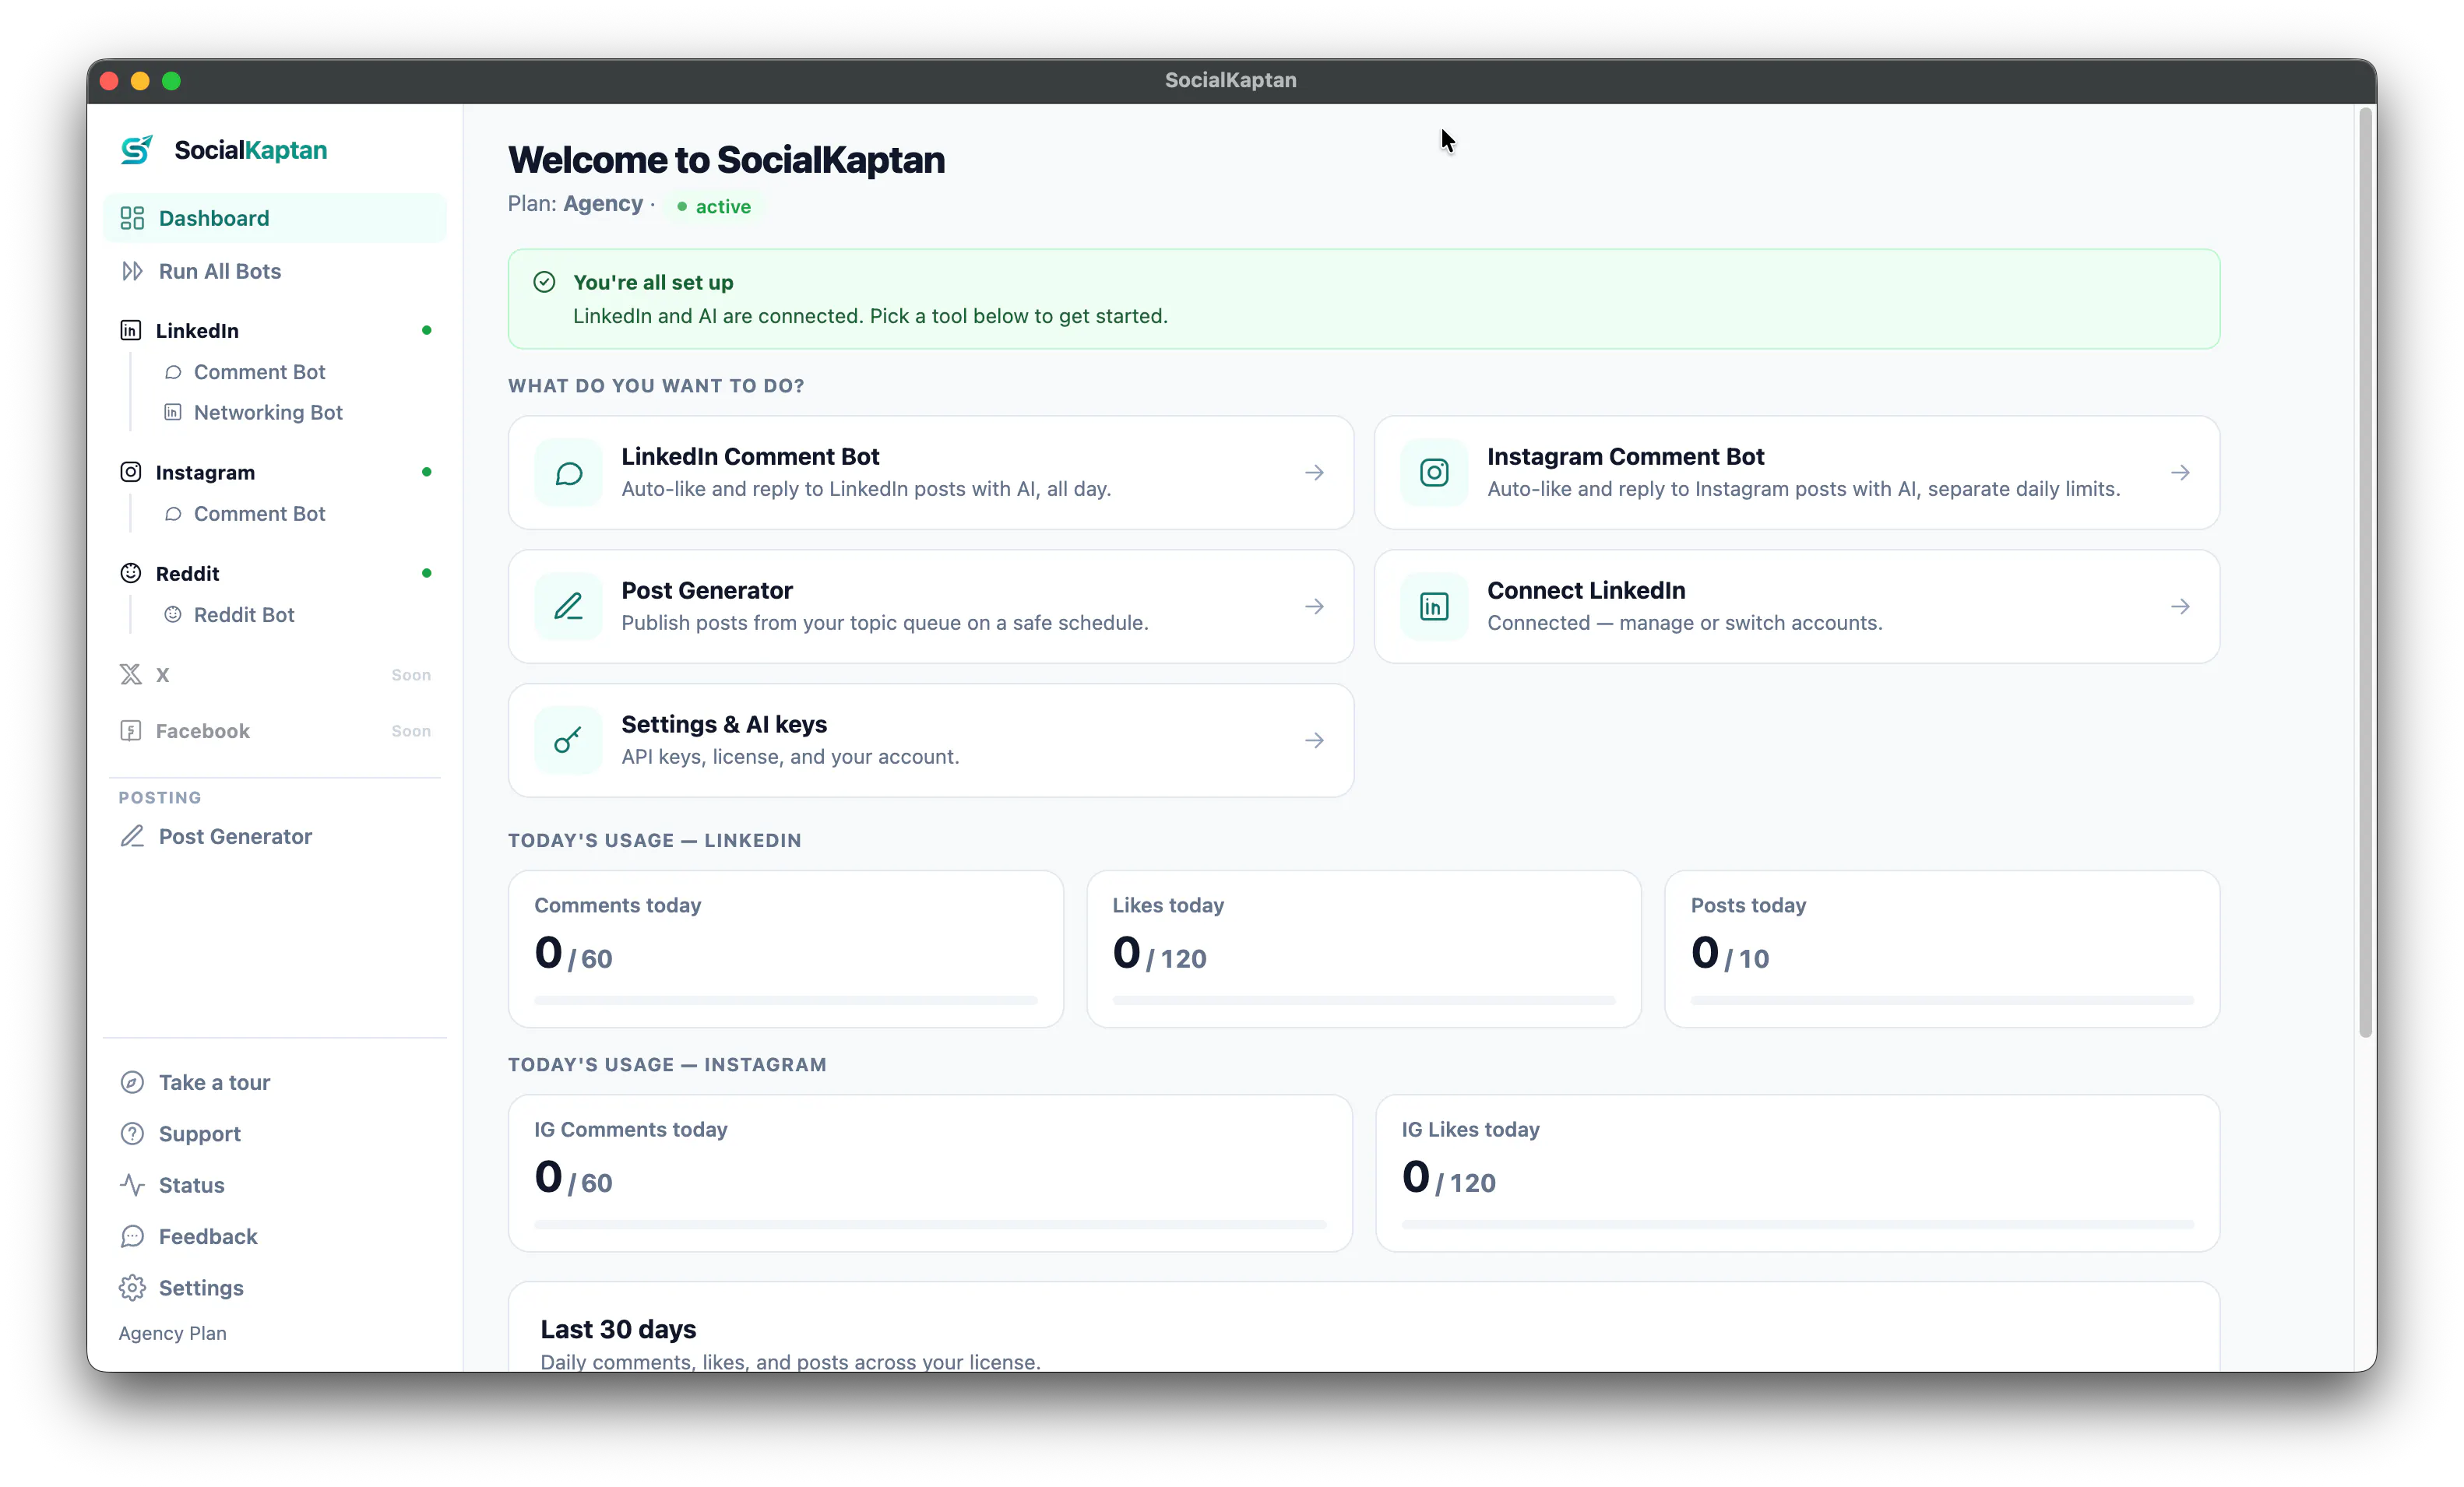Click the LinkedIn Comment Bot card title
This screenshot has height=1487, width=2464.
tap(750, 456)
